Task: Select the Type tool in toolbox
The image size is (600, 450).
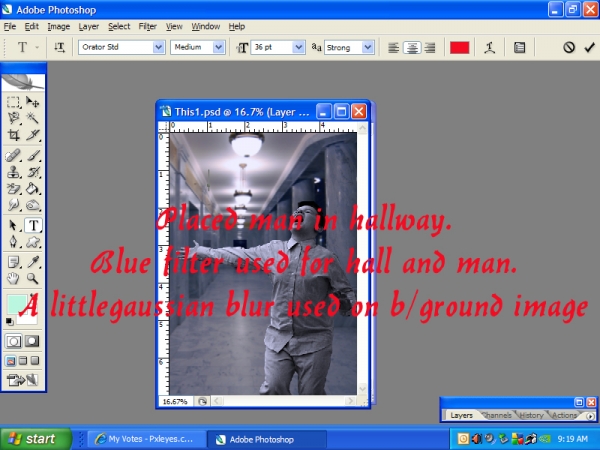Action: pos(33,225)
